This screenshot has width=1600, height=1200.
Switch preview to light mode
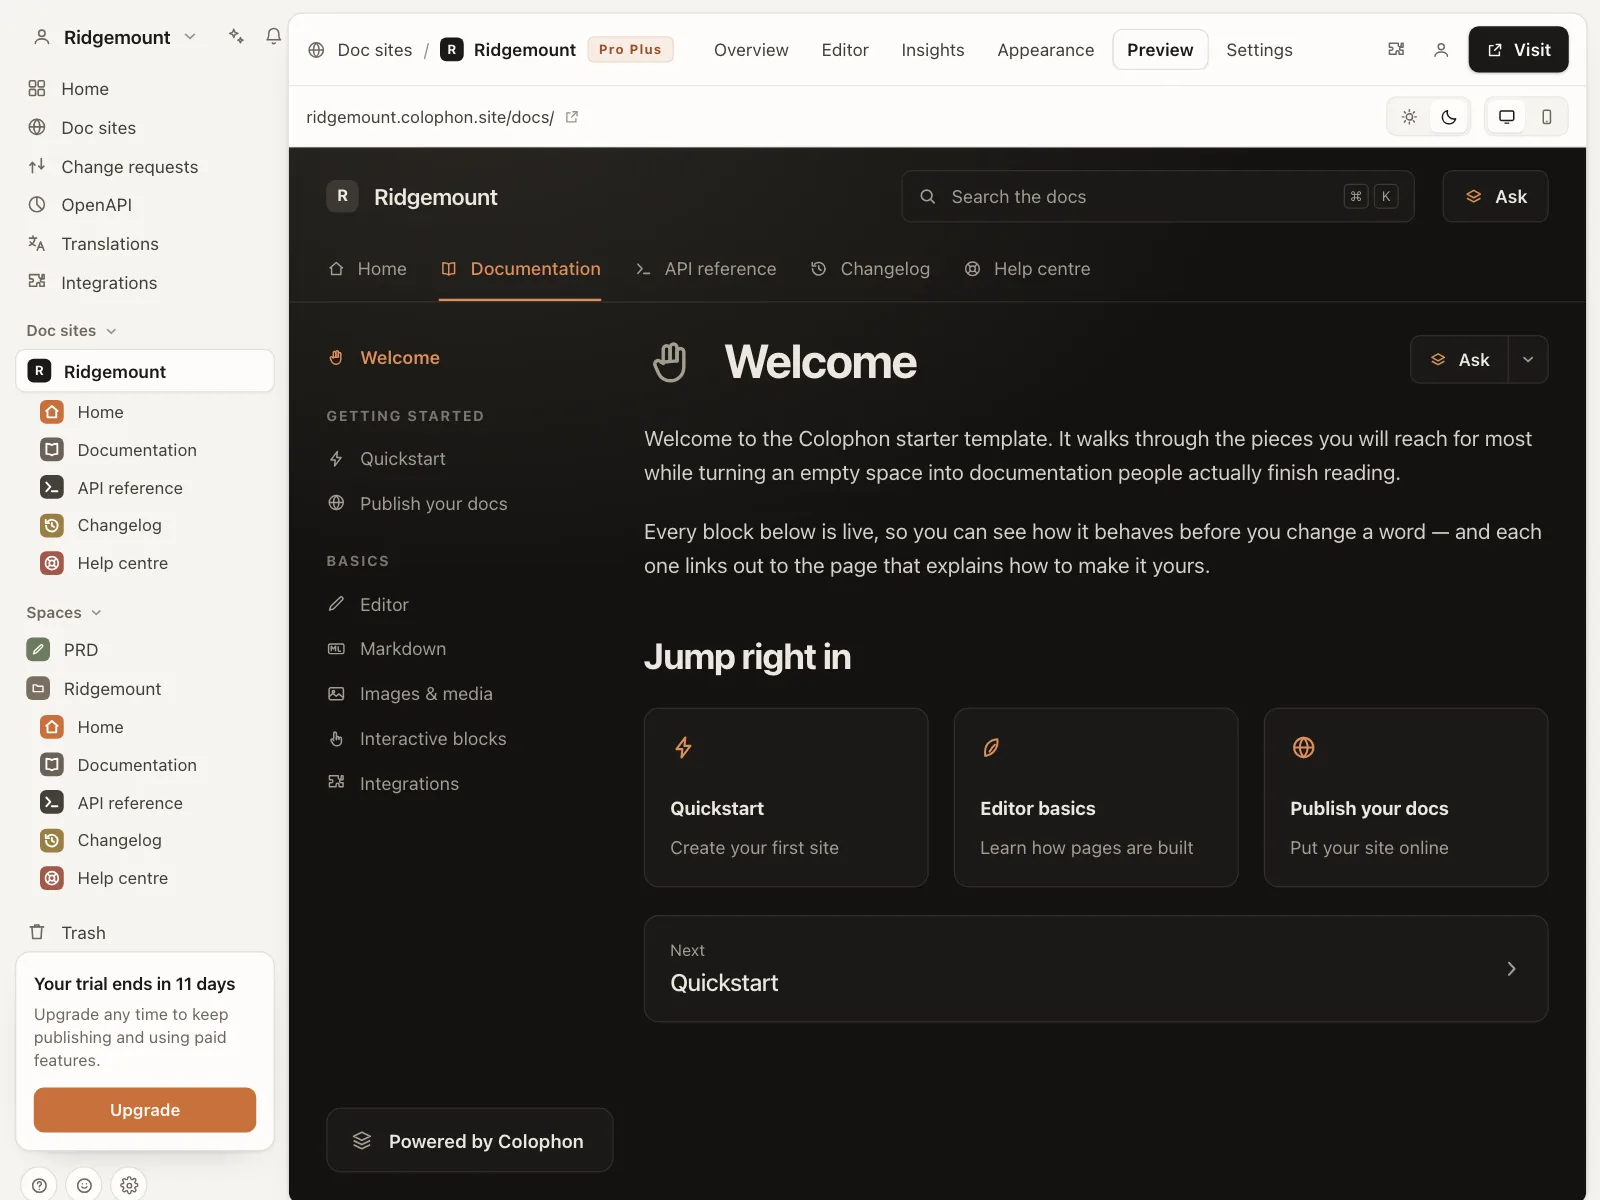click(x=1409, y=117)
